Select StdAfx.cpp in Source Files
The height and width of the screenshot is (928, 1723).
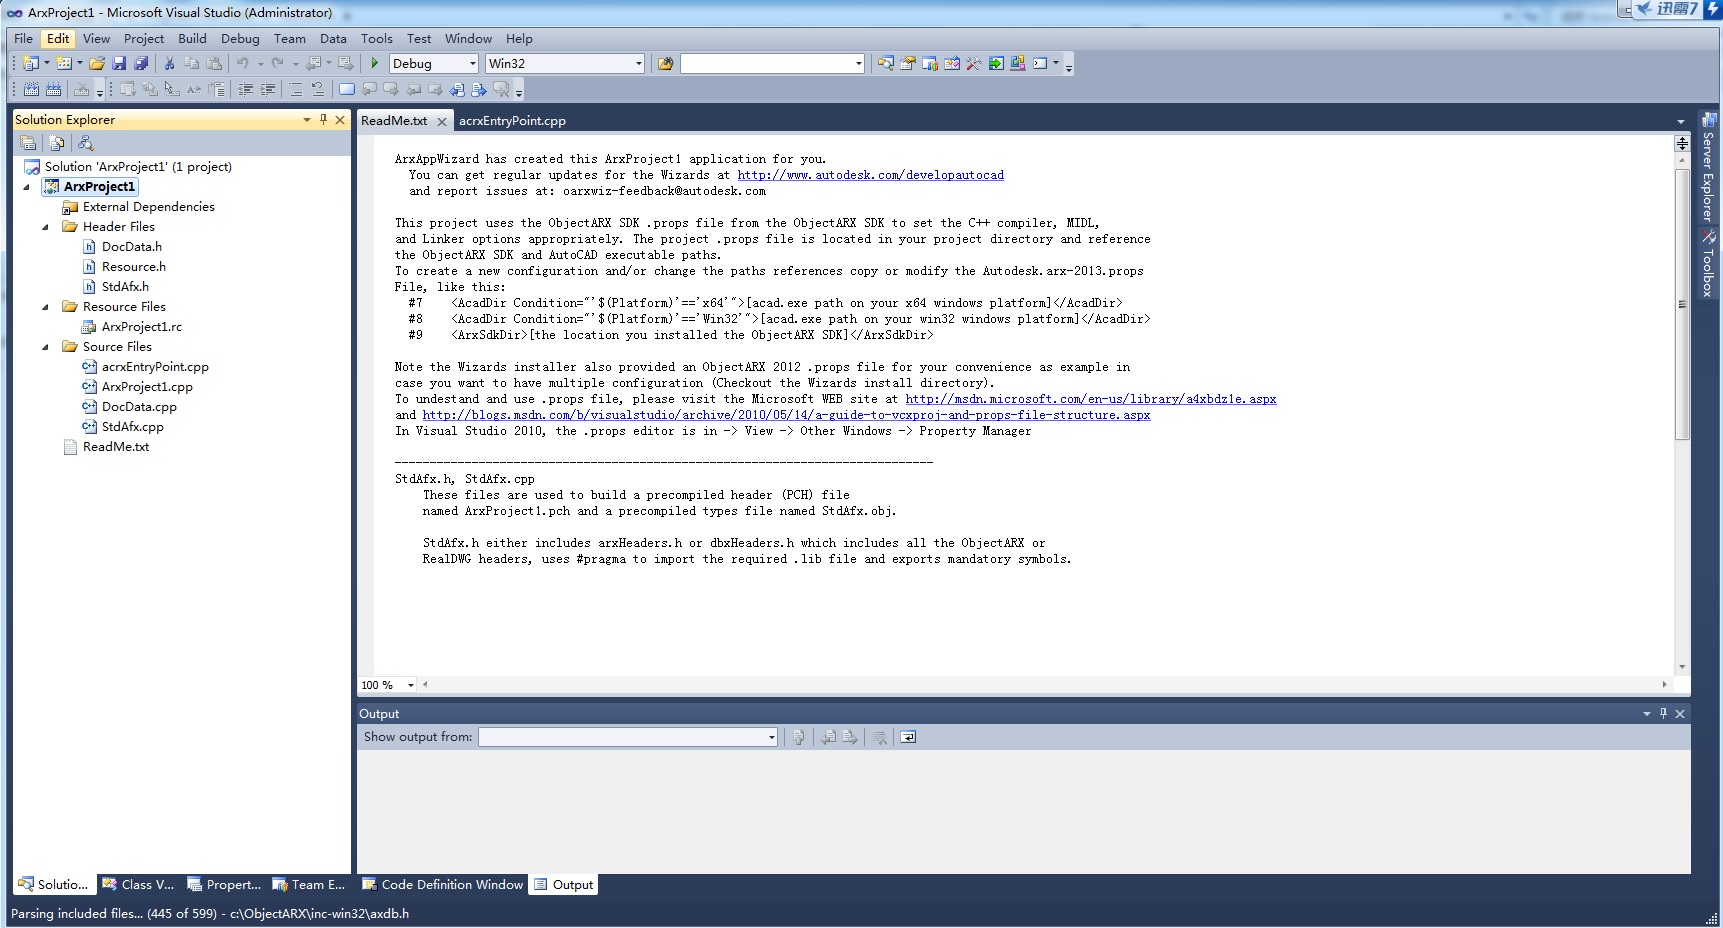pyautogui.click(x=132, y=427)
